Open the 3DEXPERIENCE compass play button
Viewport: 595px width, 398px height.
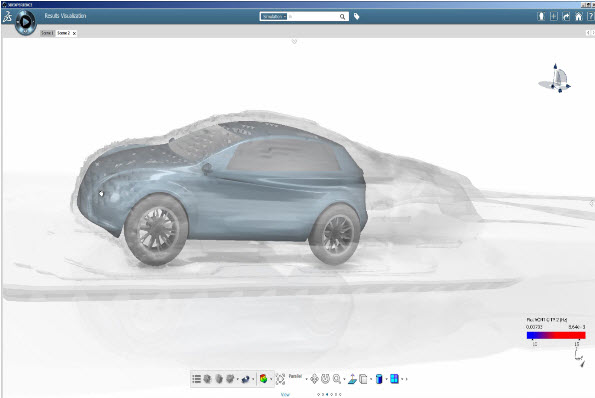(x=25, y=22)
